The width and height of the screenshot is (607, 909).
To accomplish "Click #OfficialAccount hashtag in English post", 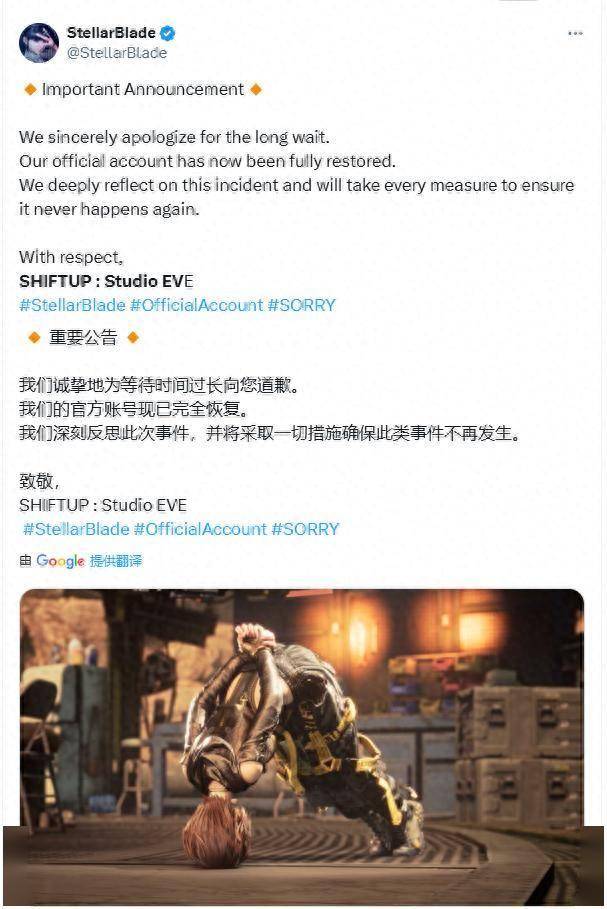I will coord(197,305).
